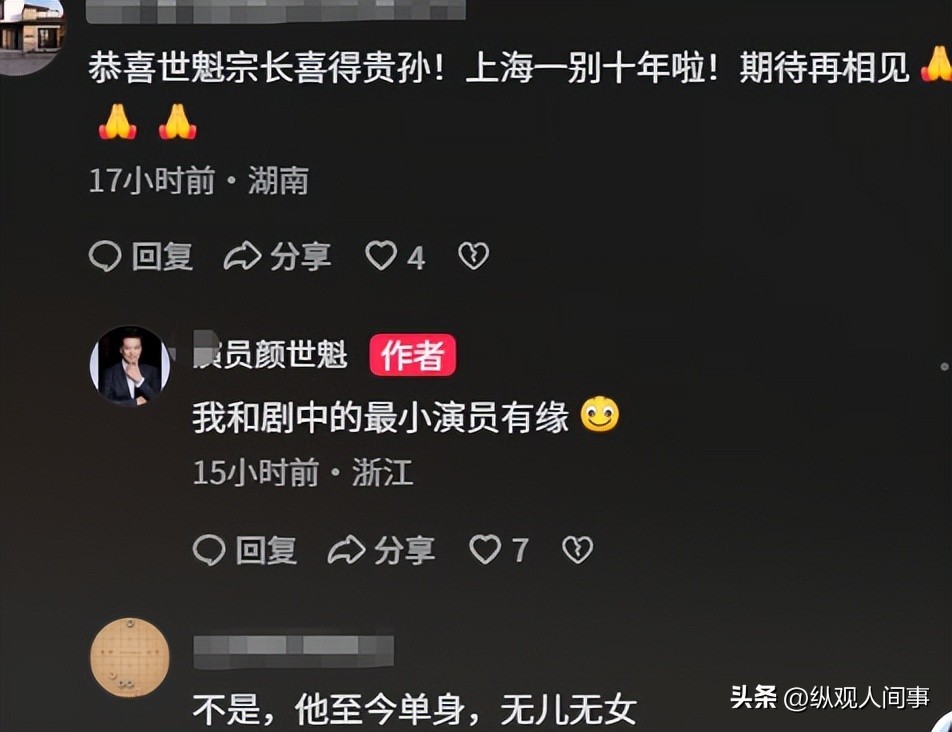
Task: Dislike the Hunan comment via broken heart
Action: (x=474, y=256)
